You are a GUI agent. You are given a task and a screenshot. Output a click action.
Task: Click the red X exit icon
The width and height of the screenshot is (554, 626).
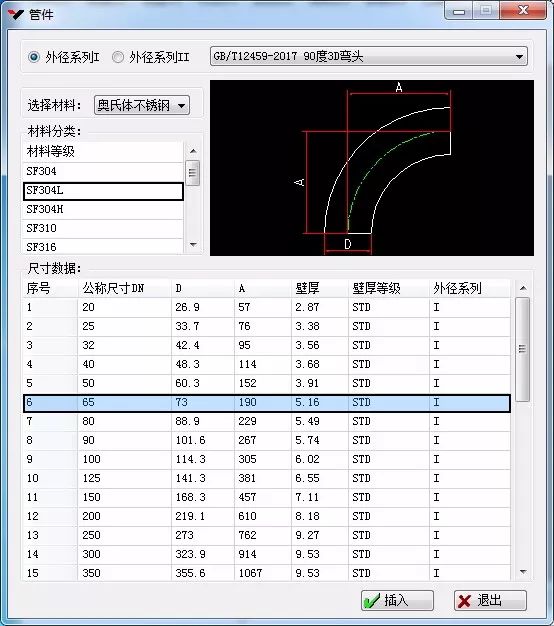click(x=465, y=601)
